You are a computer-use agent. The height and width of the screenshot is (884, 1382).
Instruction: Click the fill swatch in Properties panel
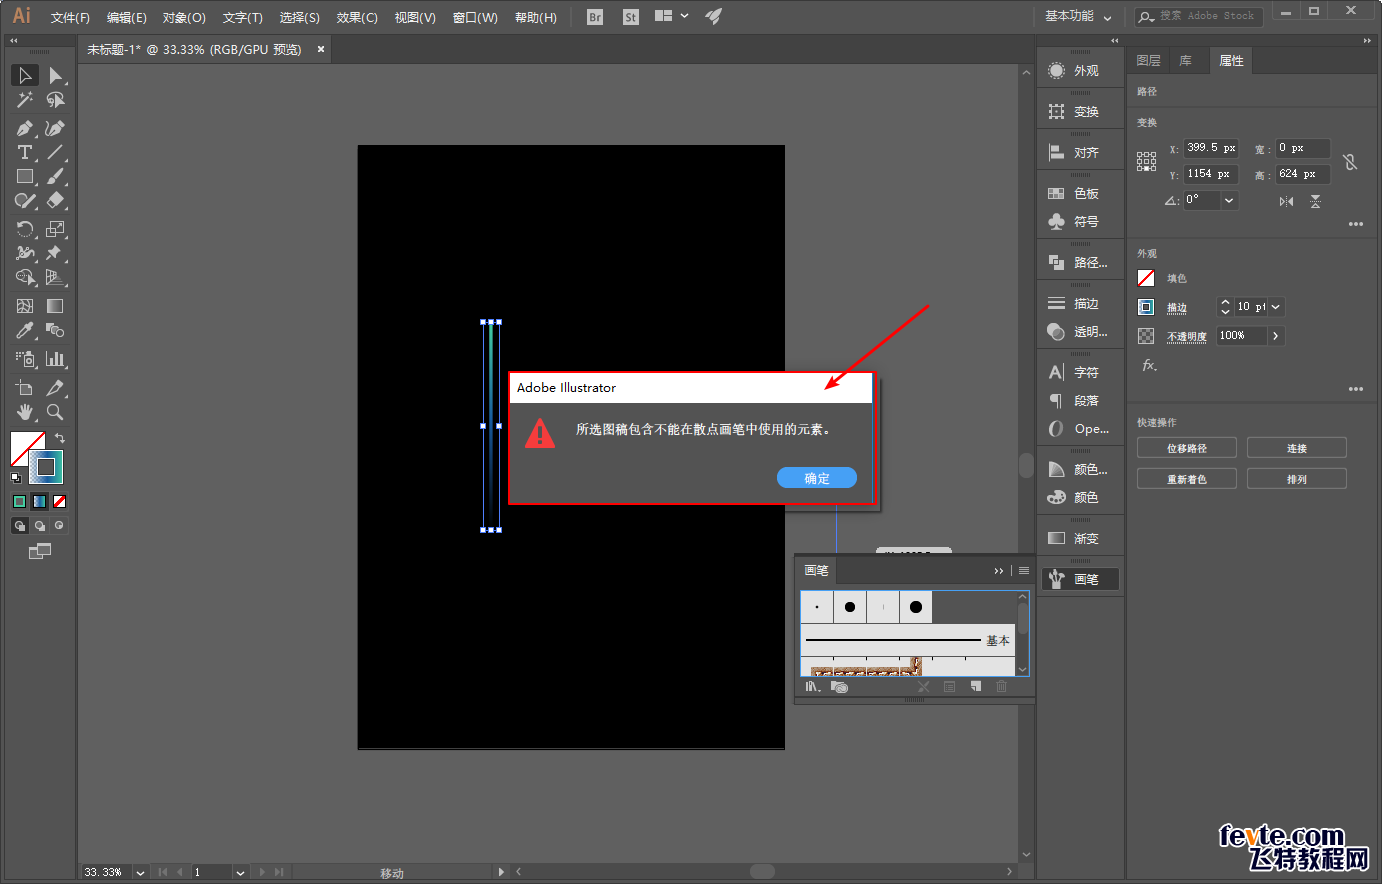click(1146, 278)
